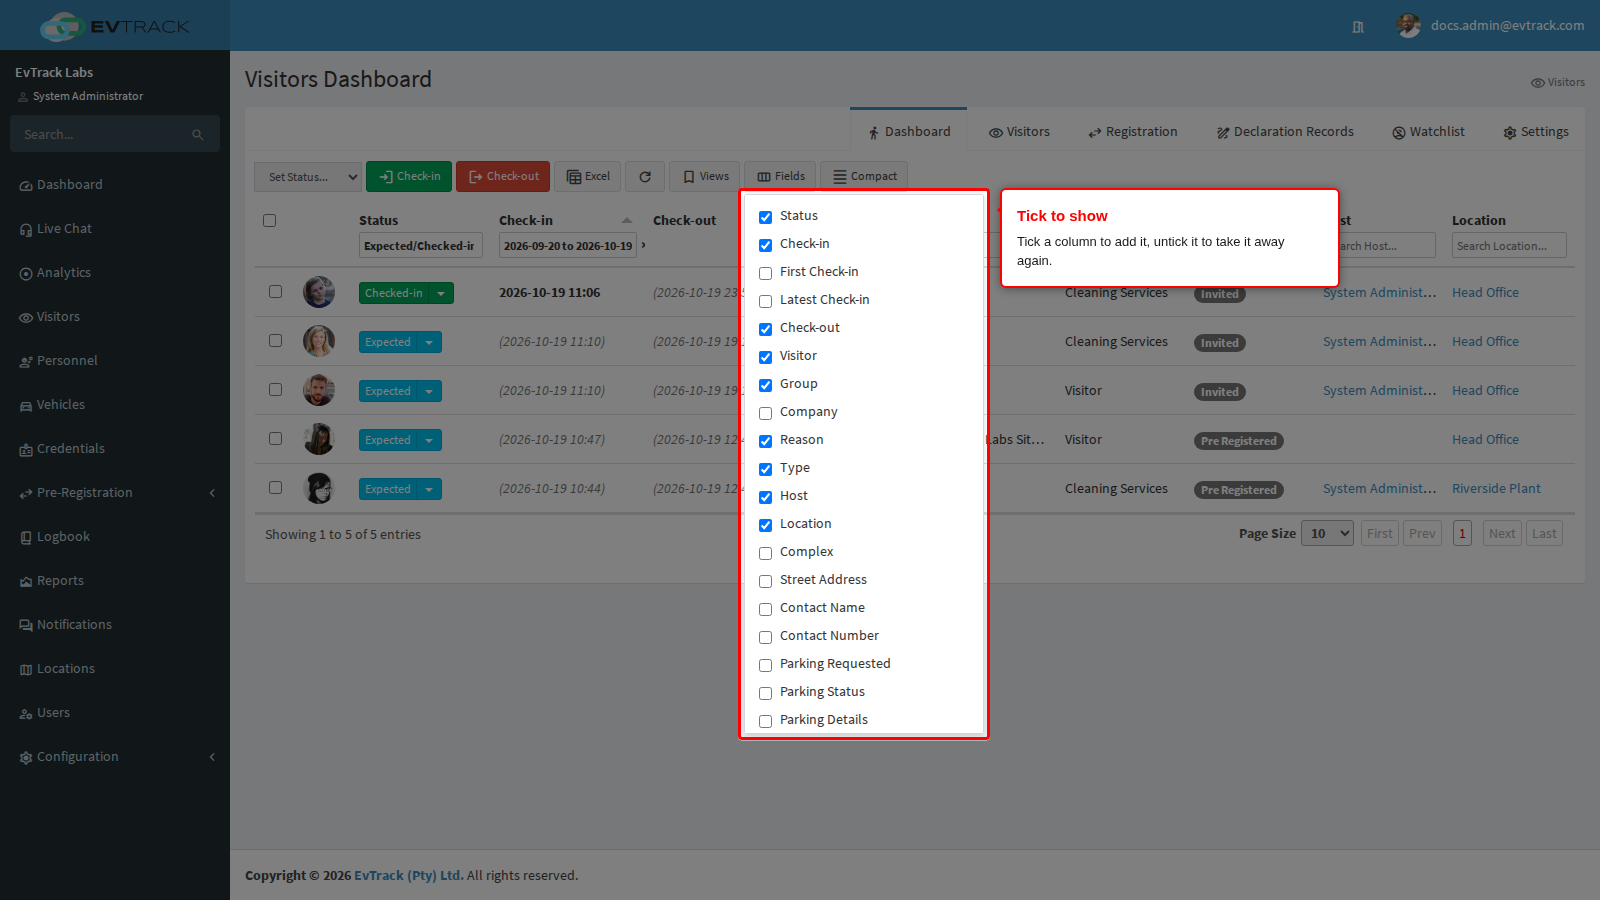1600x900 pixels.
Task: Open Locations in the sidebar
Action: tap(65, 669)
